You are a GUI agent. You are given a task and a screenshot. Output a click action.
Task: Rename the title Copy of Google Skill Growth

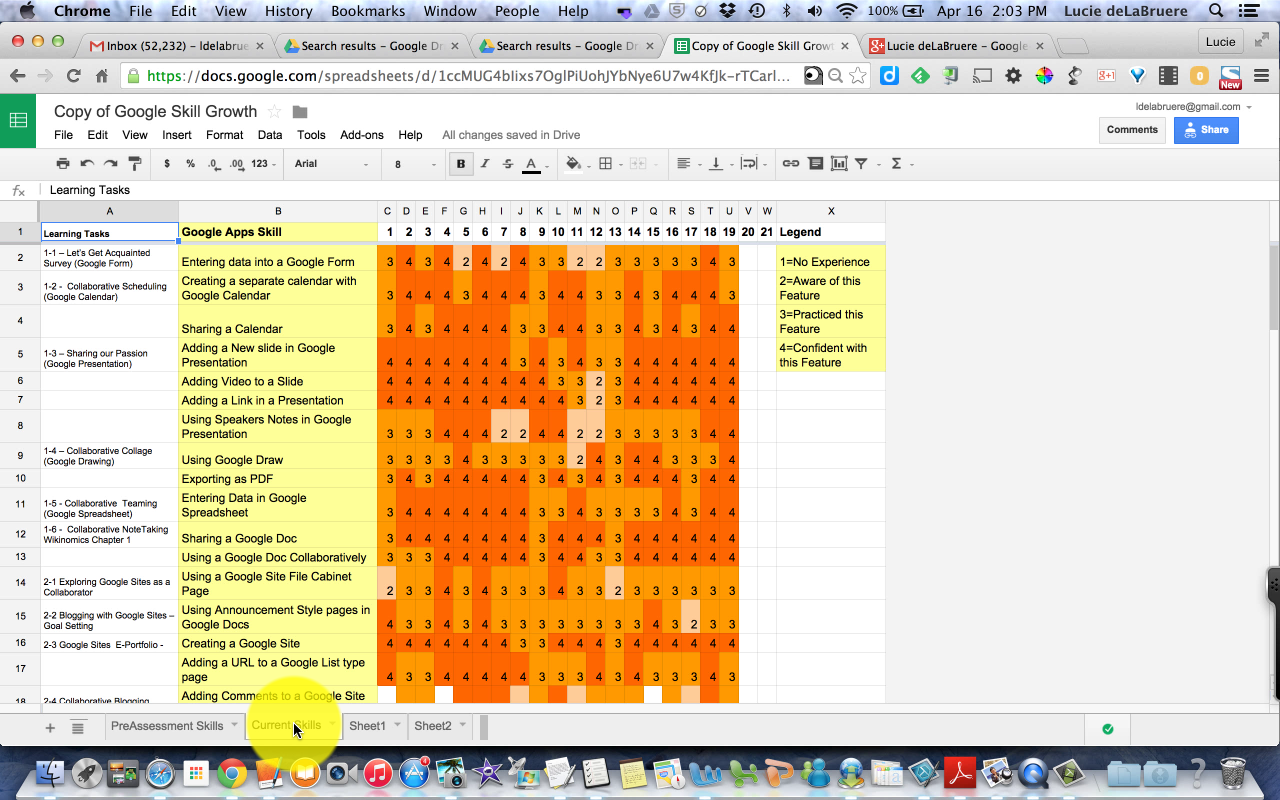coord(155,112)
